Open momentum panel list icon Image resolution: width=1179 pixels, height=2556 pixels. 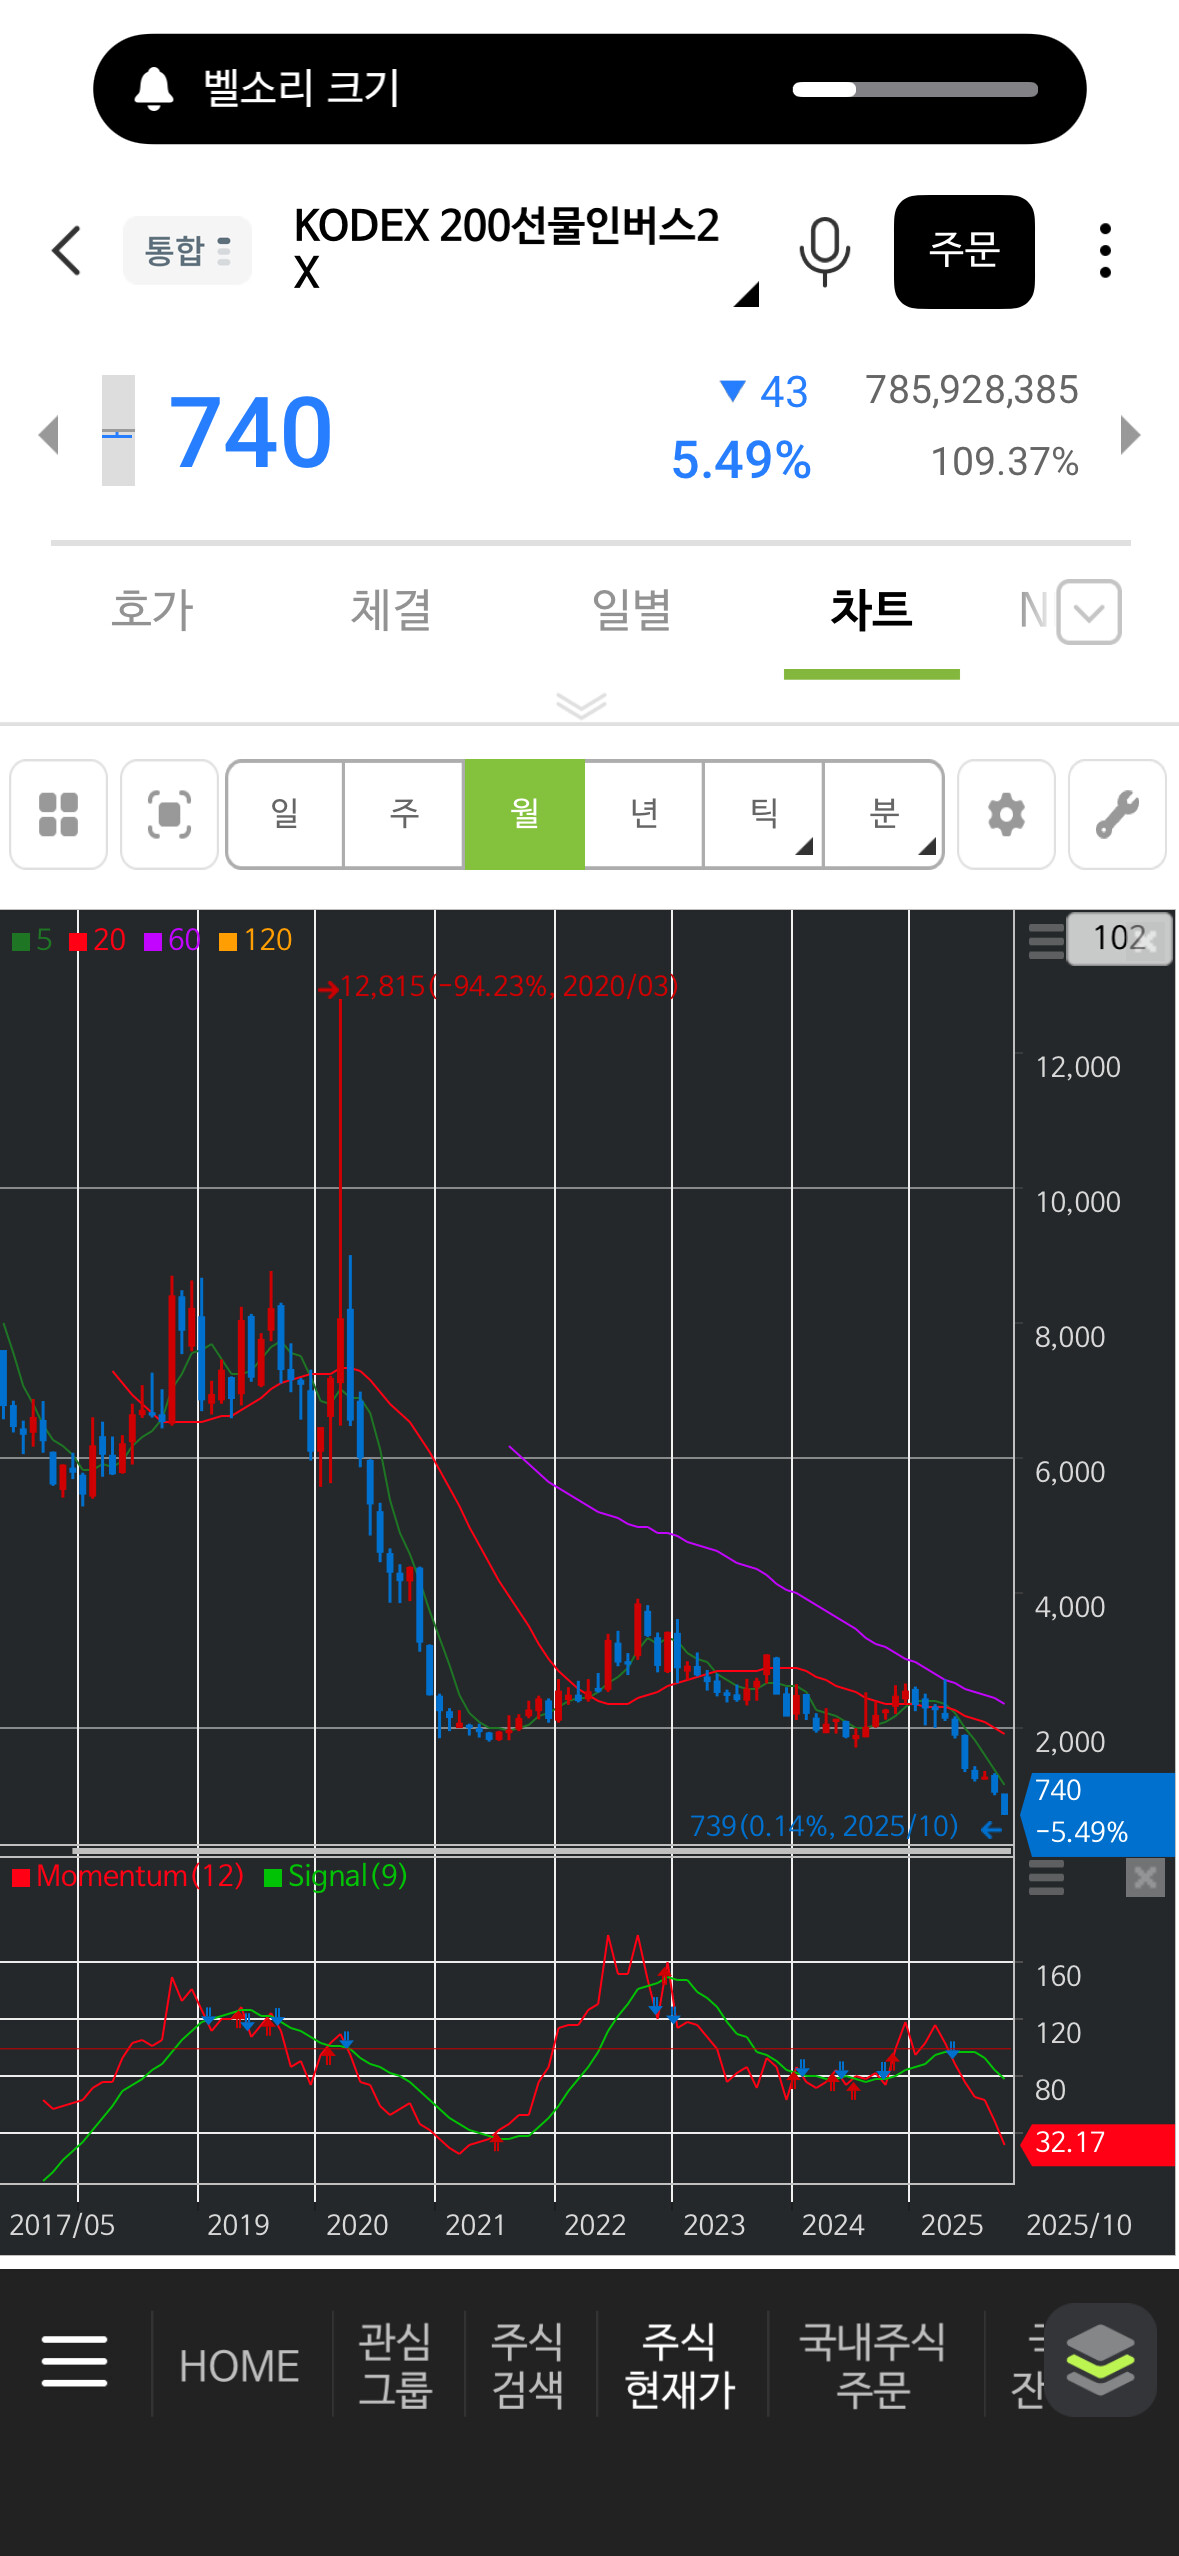click(1046, 1877)
